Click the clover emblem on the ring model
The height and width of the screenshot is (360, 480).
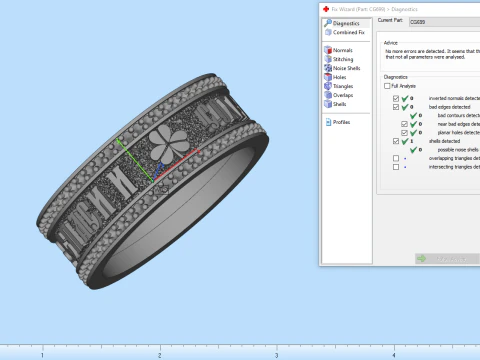pos(168,143)
